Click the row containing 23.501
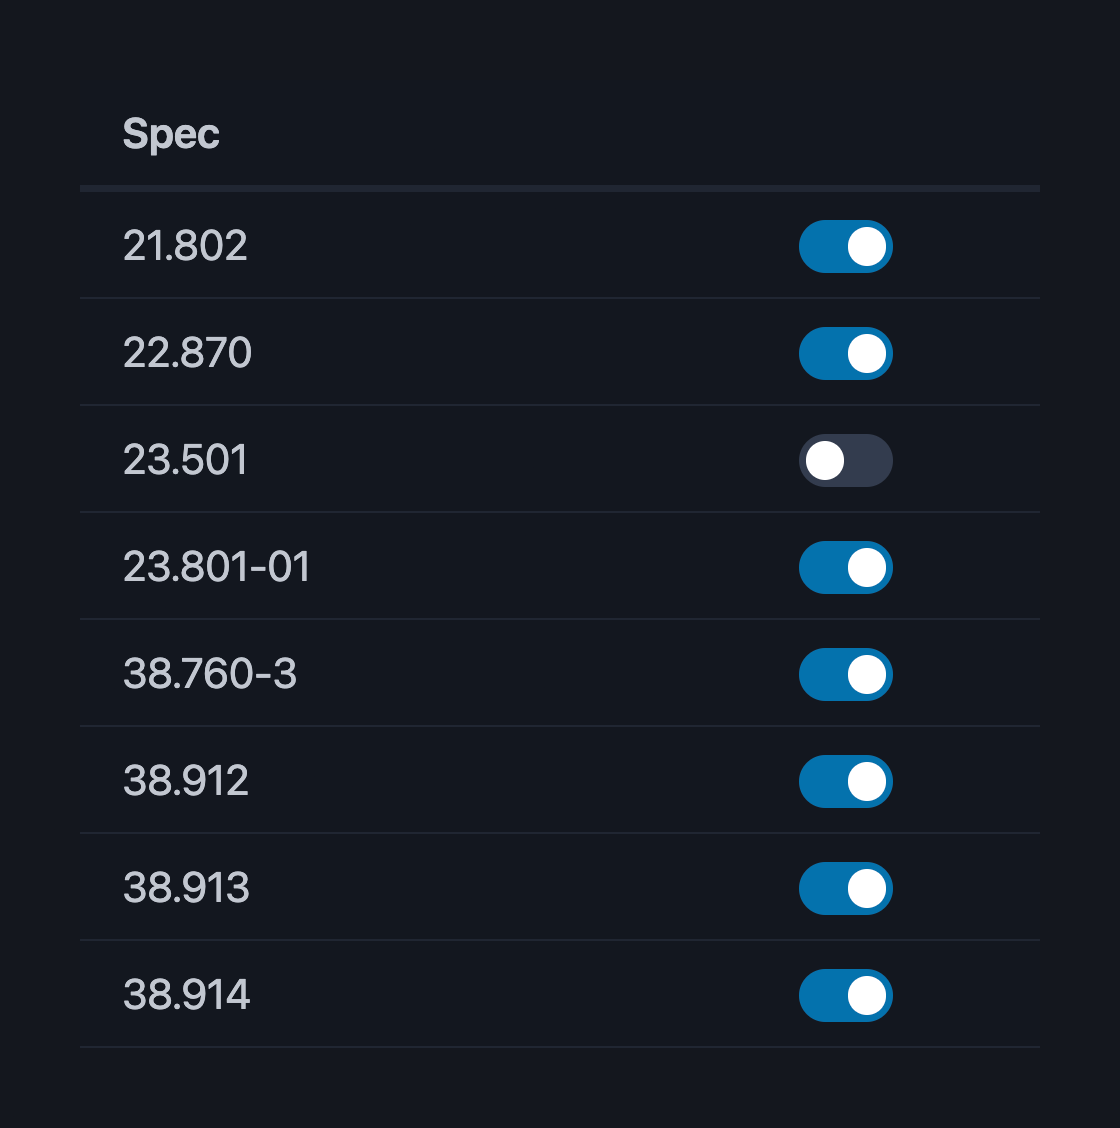This screenshot has width=1120, height=1128. coord(500,460)
